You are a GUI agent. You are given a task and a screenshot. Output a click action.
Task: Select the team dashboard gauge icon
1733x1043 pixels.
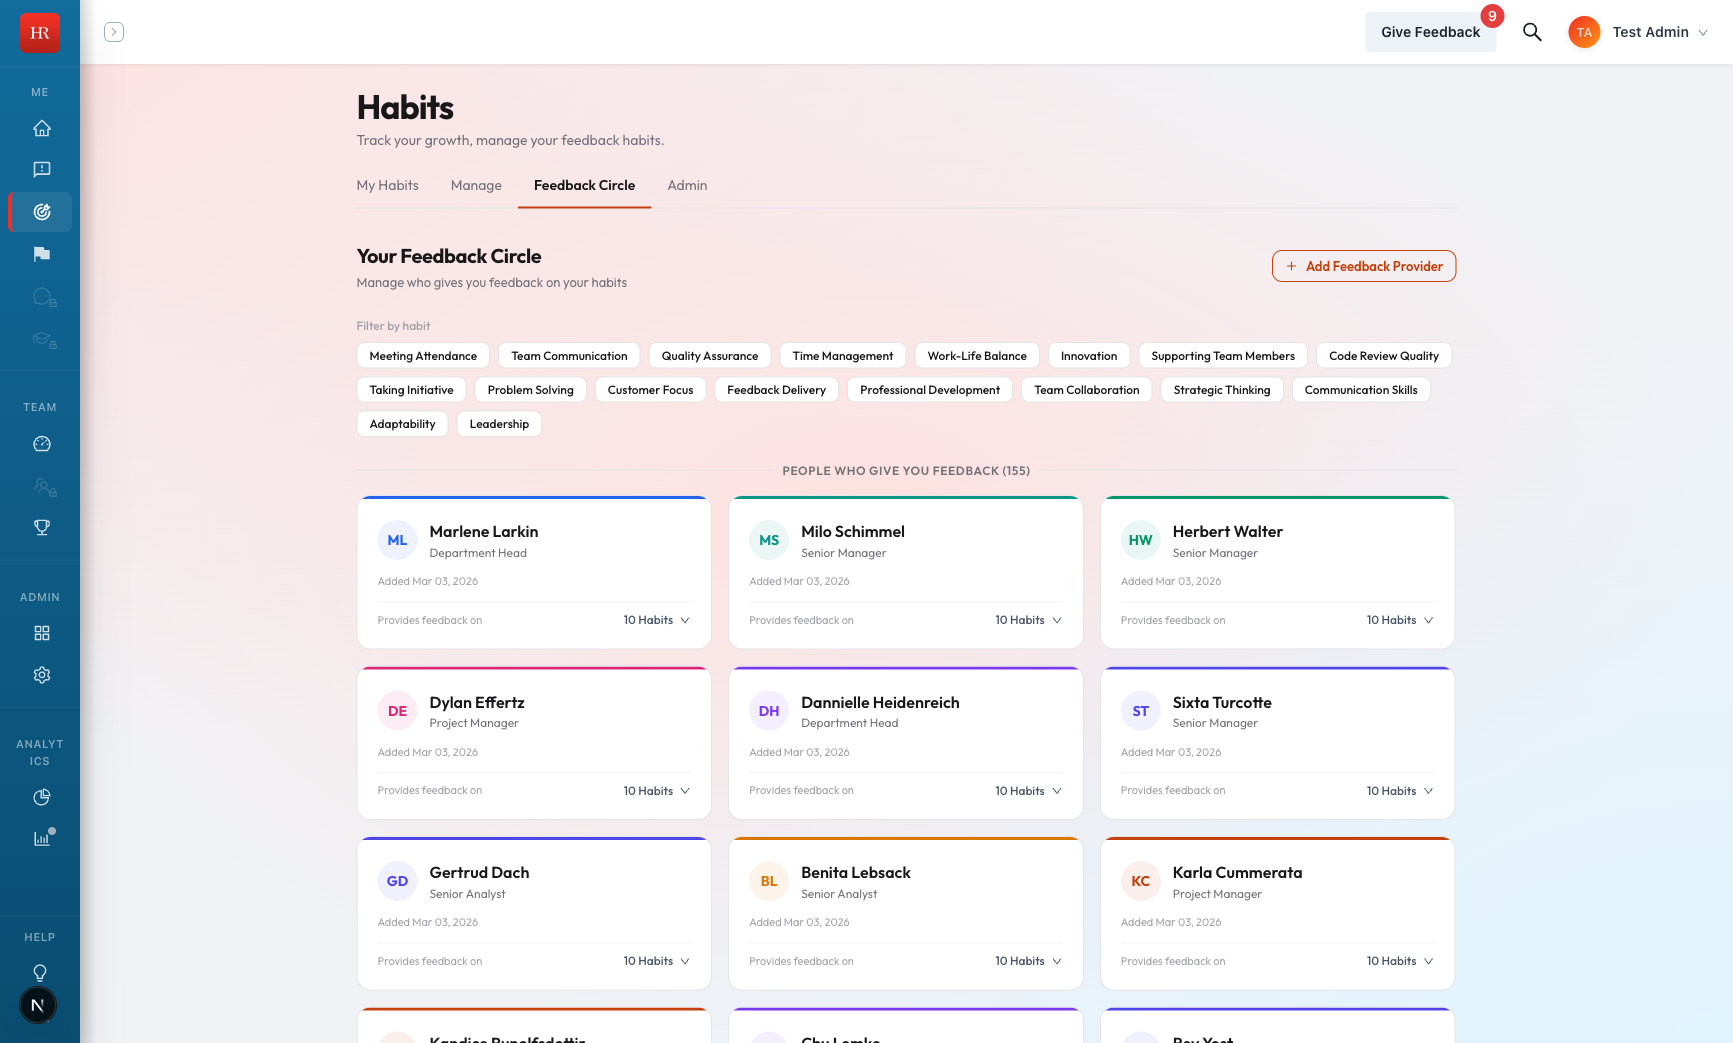point(41,444)
